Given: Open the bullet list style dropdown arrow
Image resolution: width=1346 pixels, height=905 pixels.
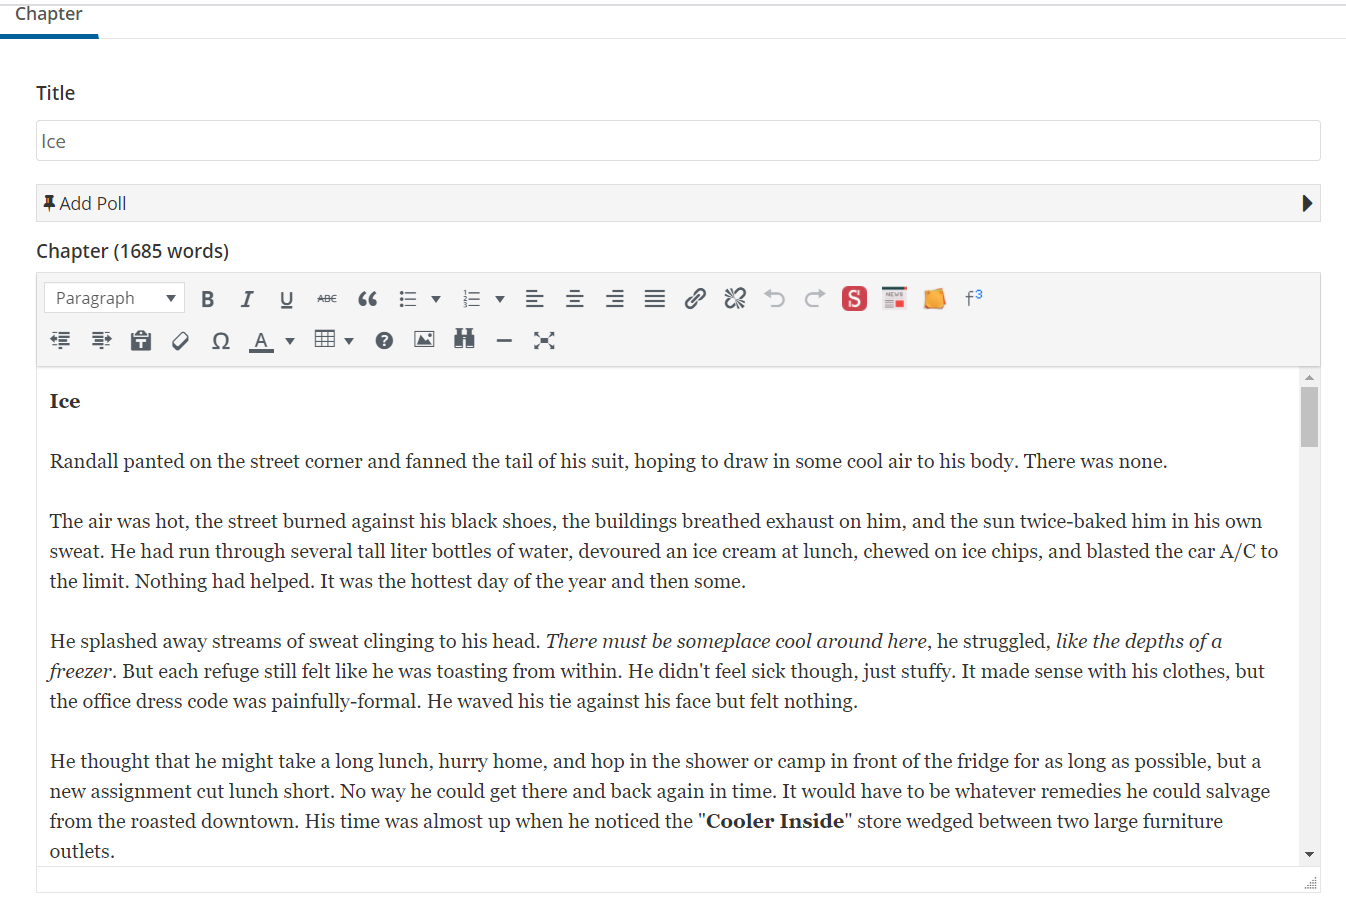Looking at the screenshot, I should pyautogui.click(x=436, y=299).
